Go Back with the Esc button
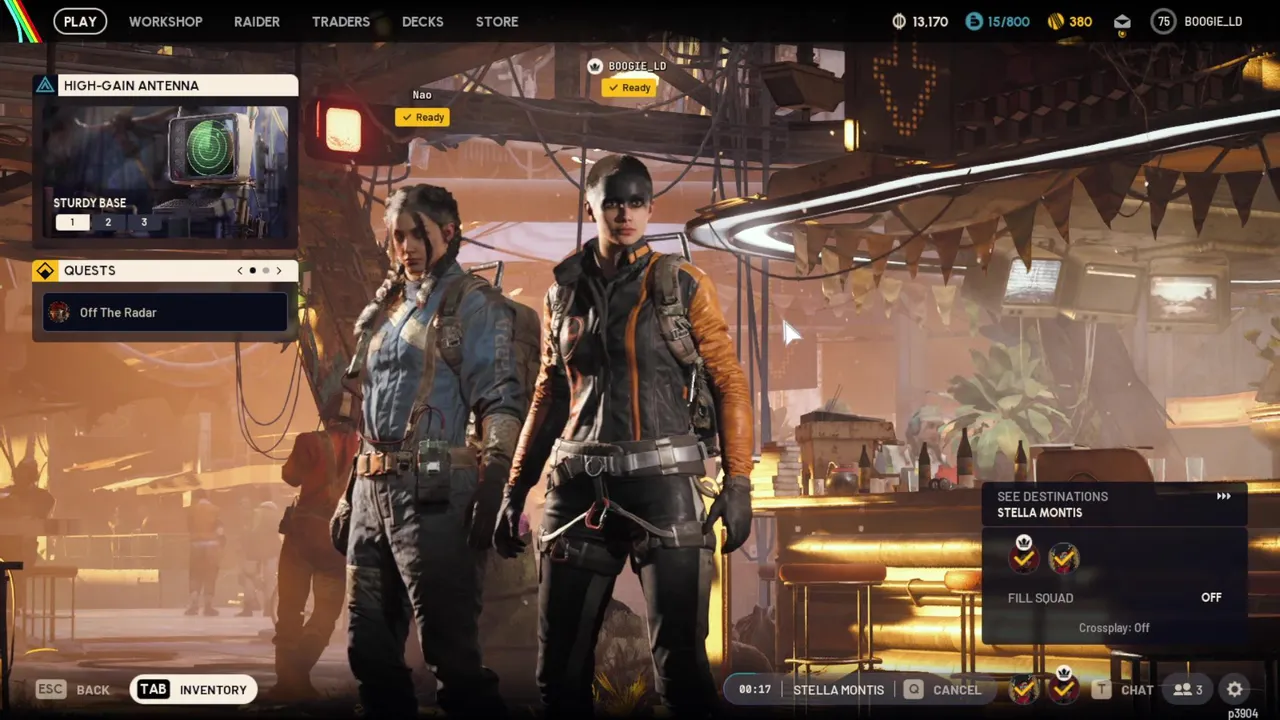This screenshot has width=1280, height=720. coord(74,690)
